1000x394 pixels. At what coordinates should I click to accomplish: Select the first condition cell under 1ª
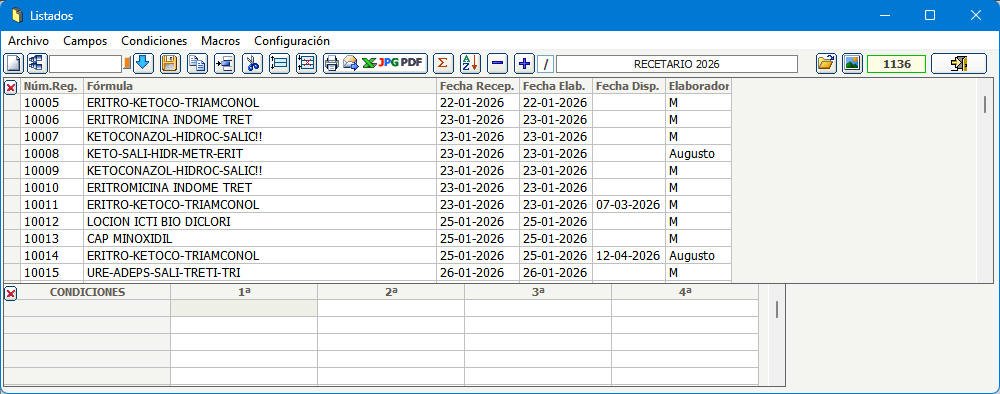click(244, 309)
